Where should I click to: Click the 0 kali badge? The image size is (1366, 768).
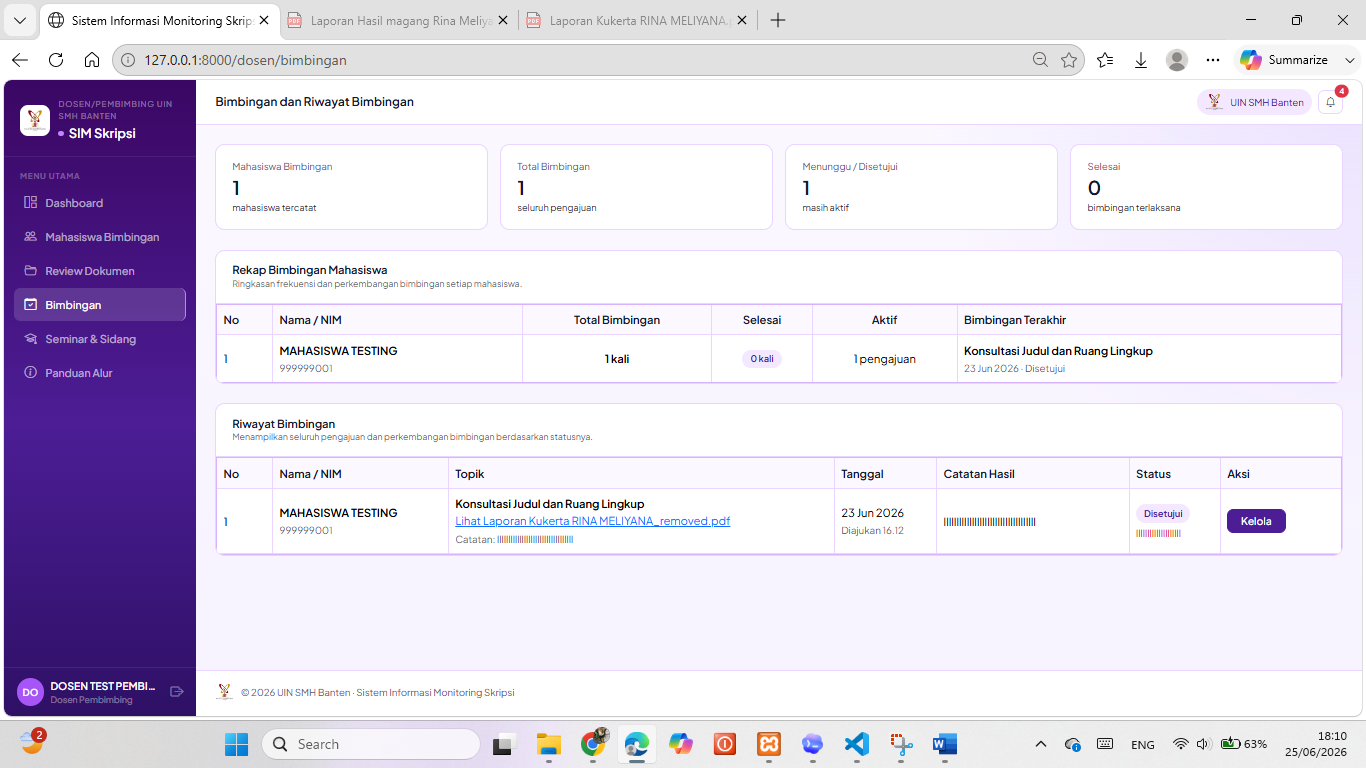(x=762, y=359)
